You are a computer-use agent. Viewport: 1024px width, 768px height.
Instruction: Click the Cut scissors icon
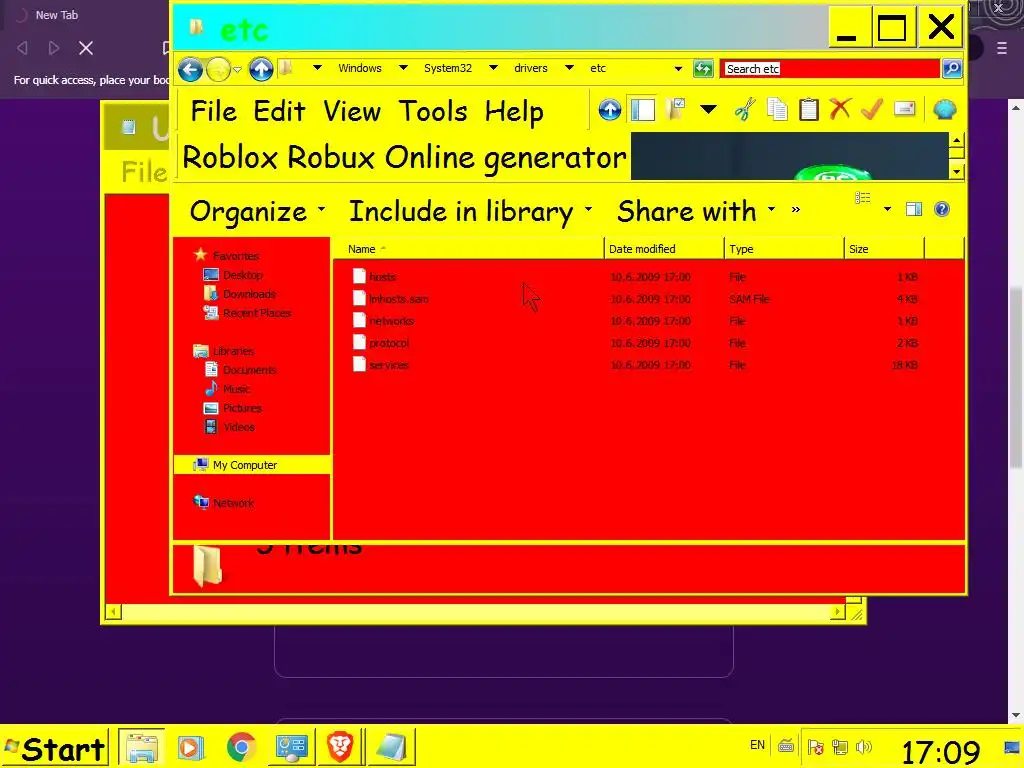pos(744,110)
